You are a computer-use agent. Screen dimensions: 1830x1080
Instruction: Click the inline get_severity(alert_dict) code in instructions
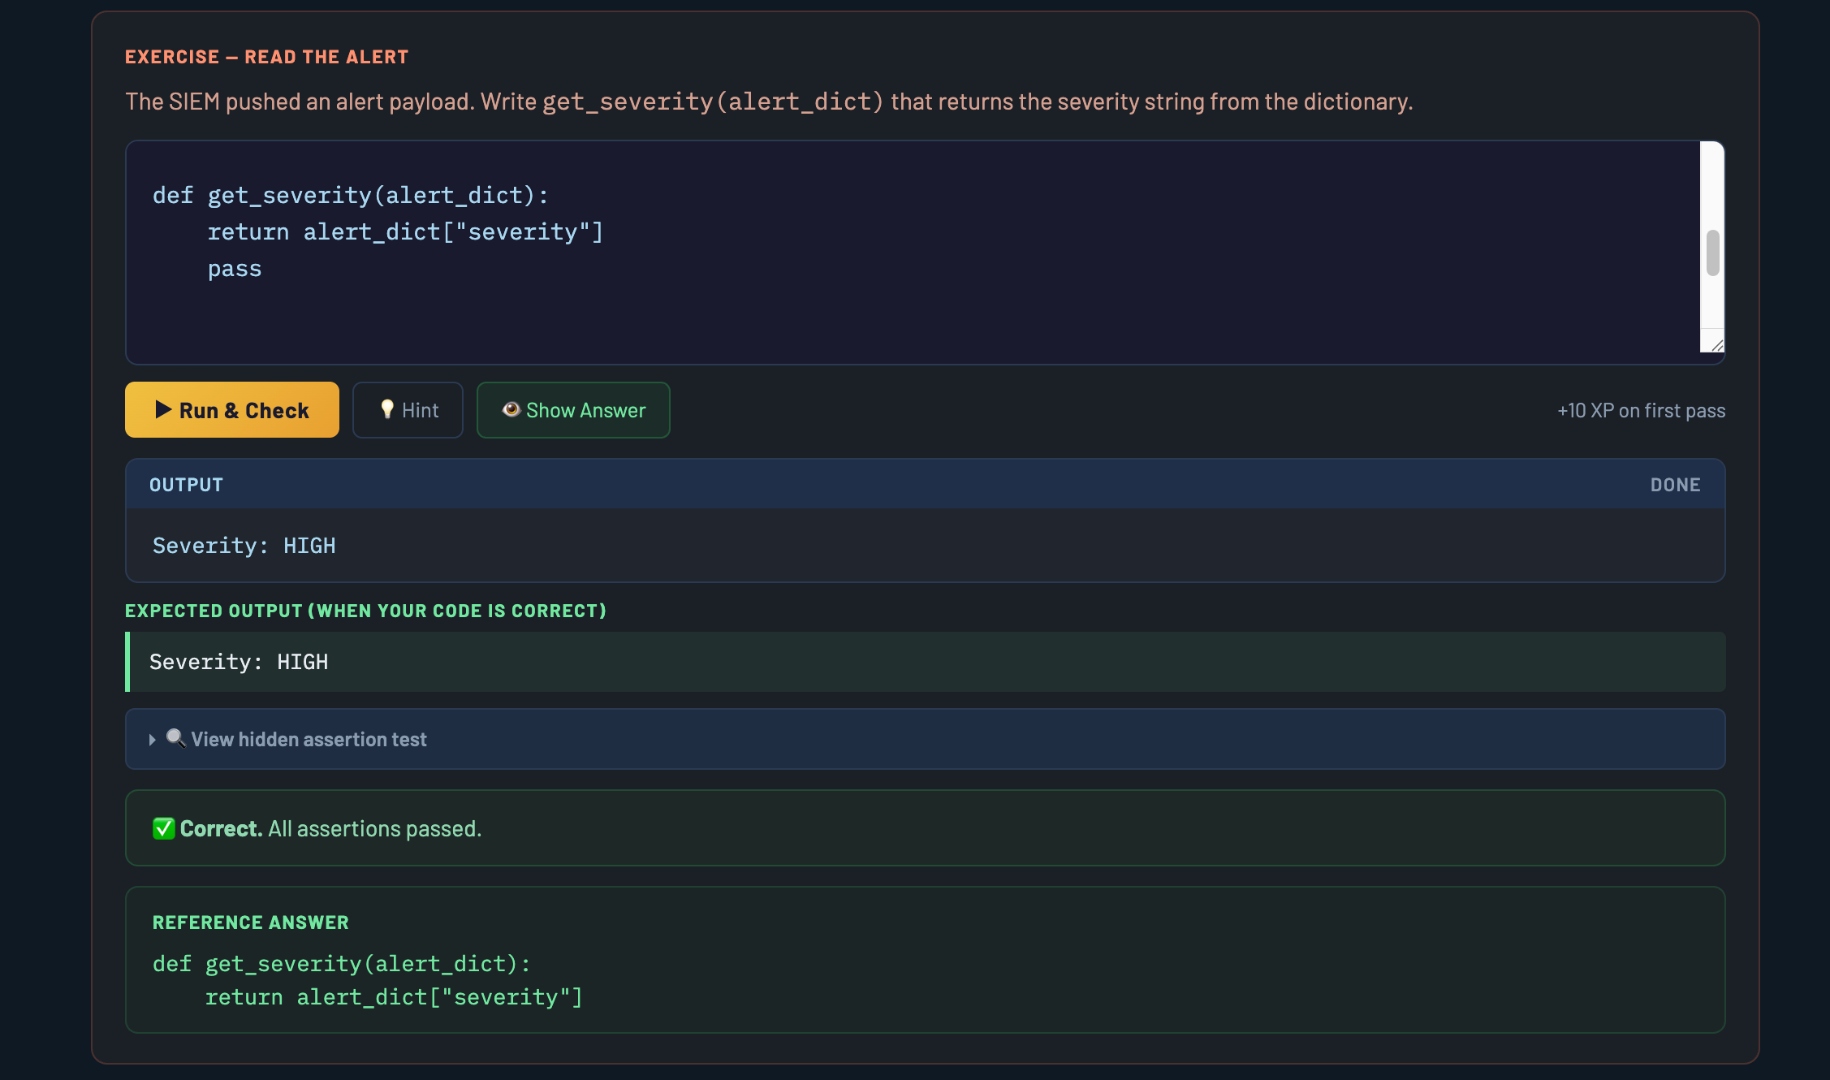point(713,102)
